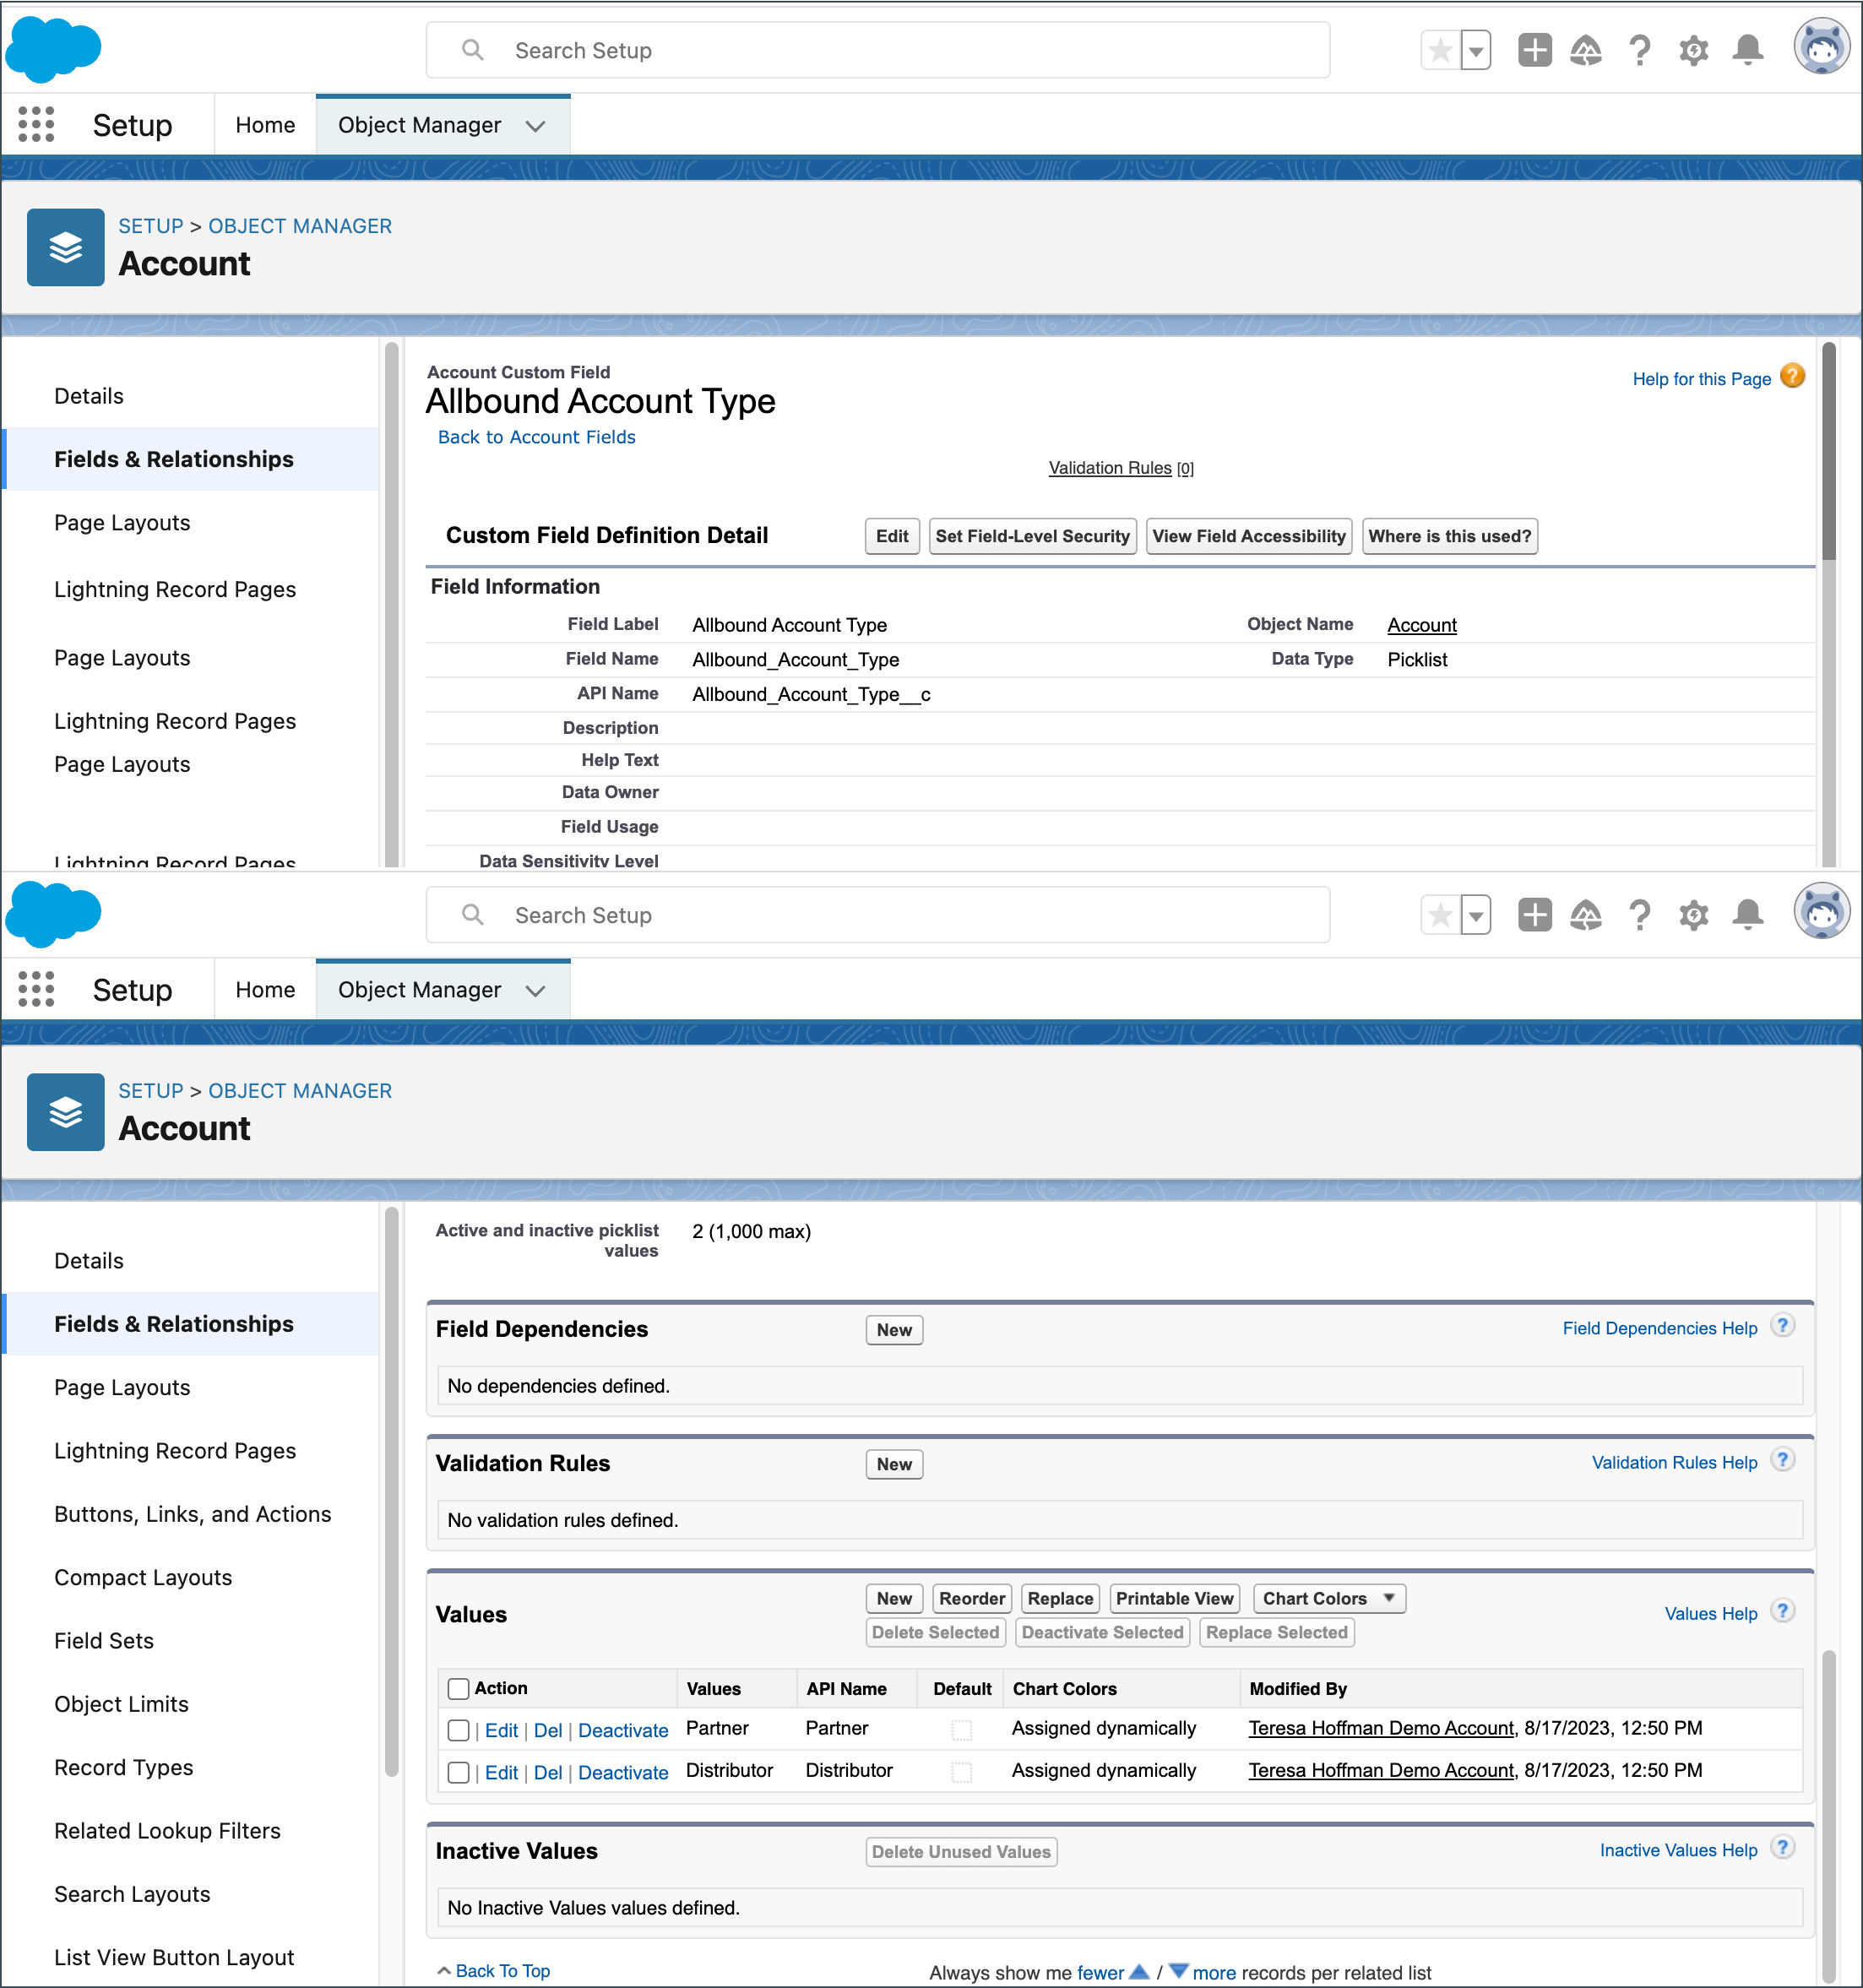
Task: Show more records using the down arrow
Action: point(1178,1972)
